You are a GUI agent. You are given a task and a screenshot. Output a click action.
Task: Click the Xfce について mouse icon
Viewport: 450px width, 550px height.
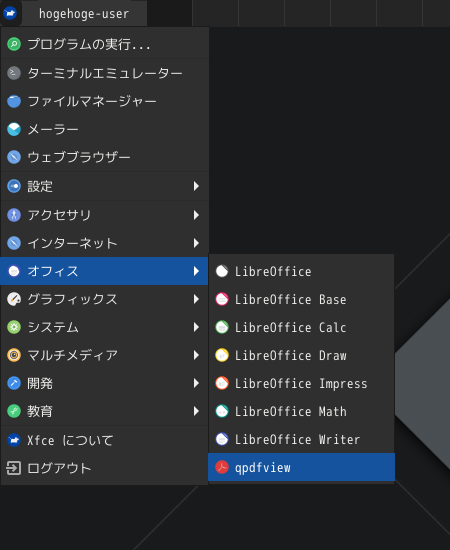14,440
